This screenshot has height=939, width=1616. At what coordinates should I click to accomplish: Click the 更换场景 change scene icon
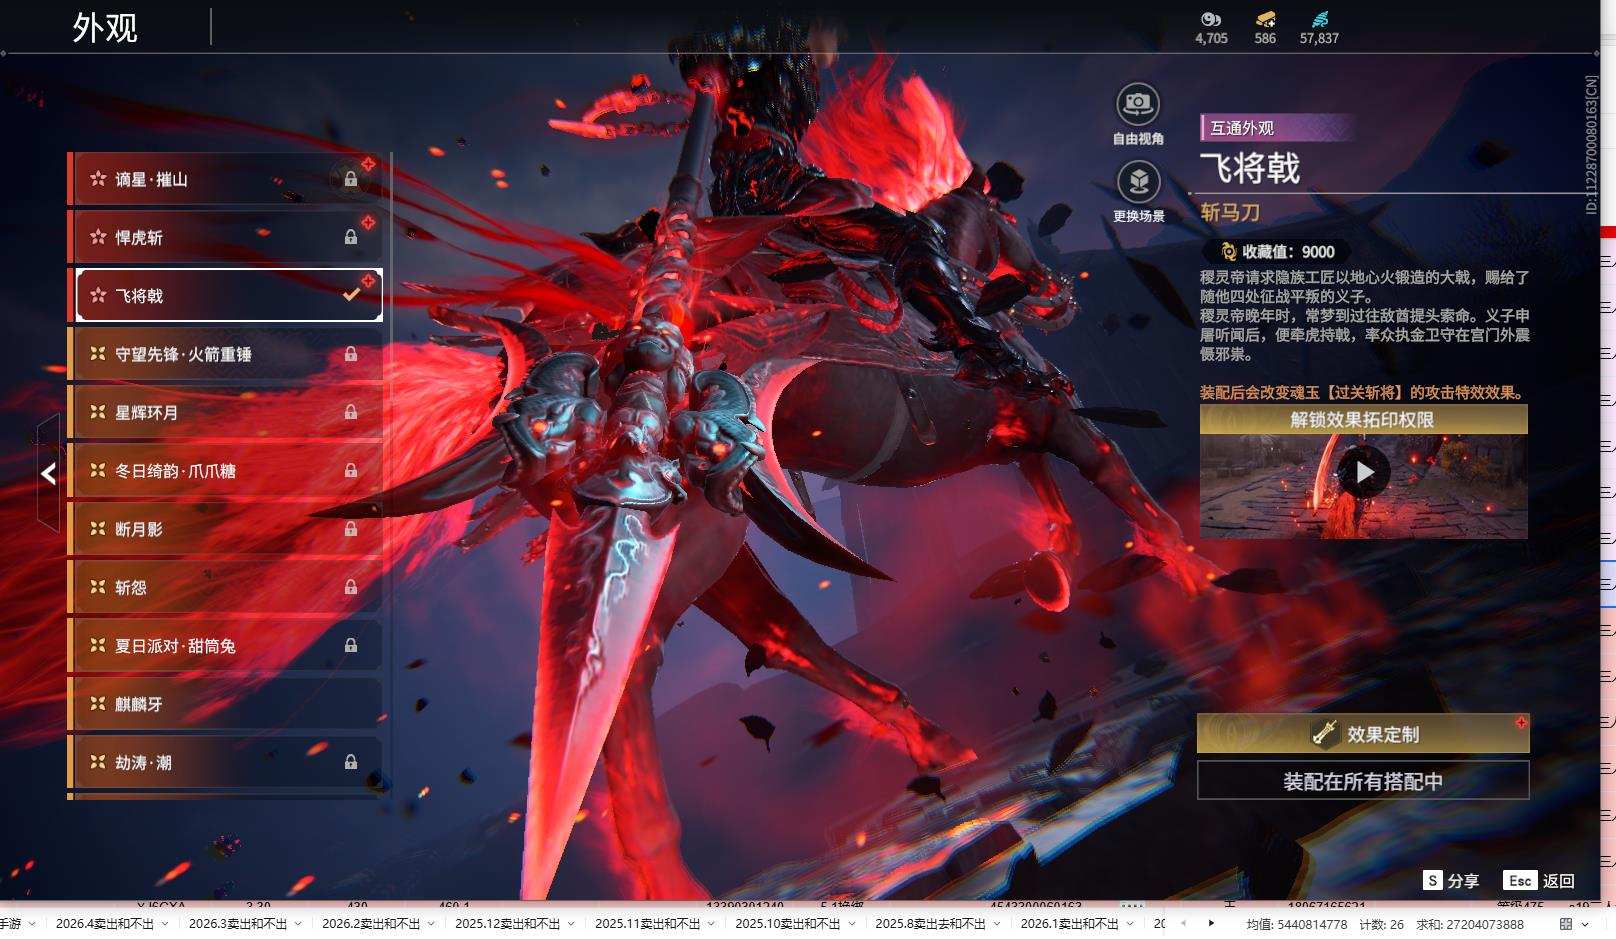[x=1137, y=182]
